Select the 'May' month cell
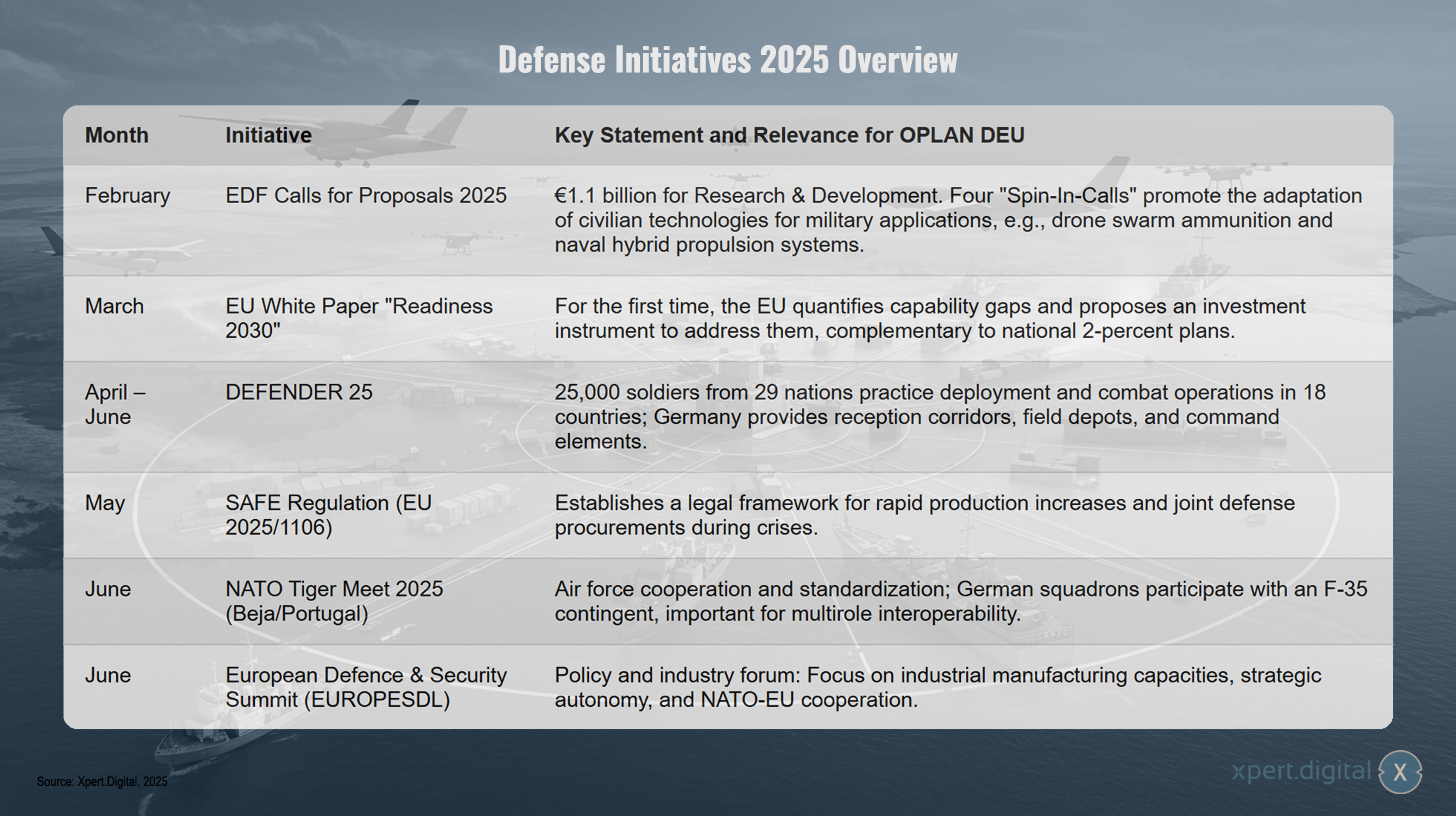1456x816 pixels. click(x=105, y=503)
